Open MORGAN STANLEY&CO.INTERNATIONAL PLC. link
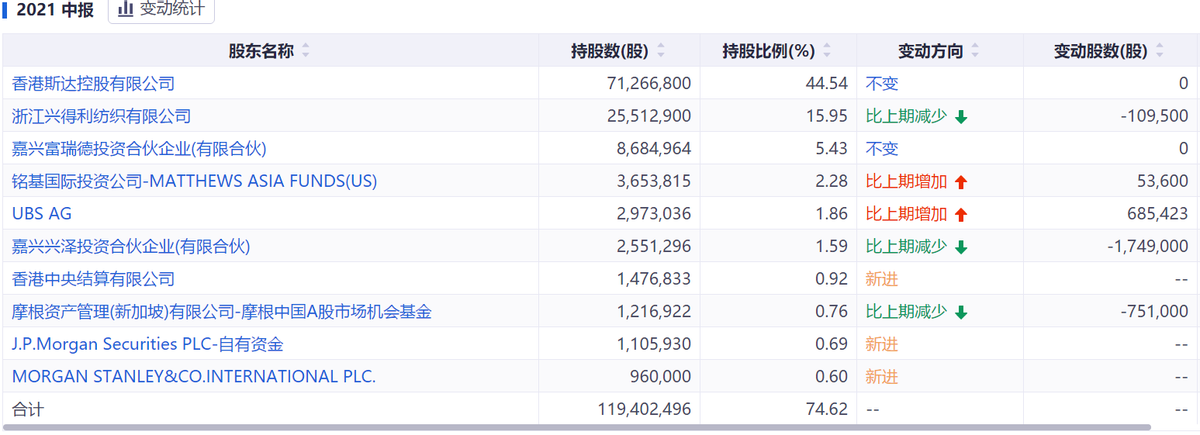The width and height of the screenshot is (1200, 435). [x=194, y=377]
